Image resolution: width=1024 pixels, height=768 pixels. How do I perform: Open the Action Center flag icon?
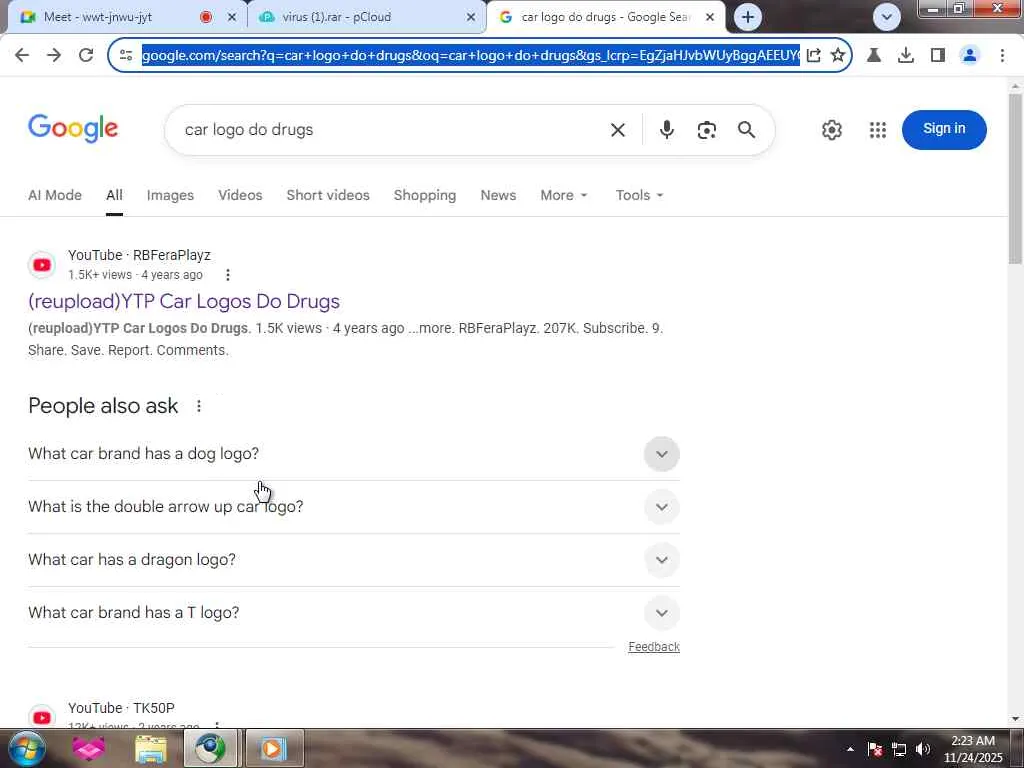(875, 749)
